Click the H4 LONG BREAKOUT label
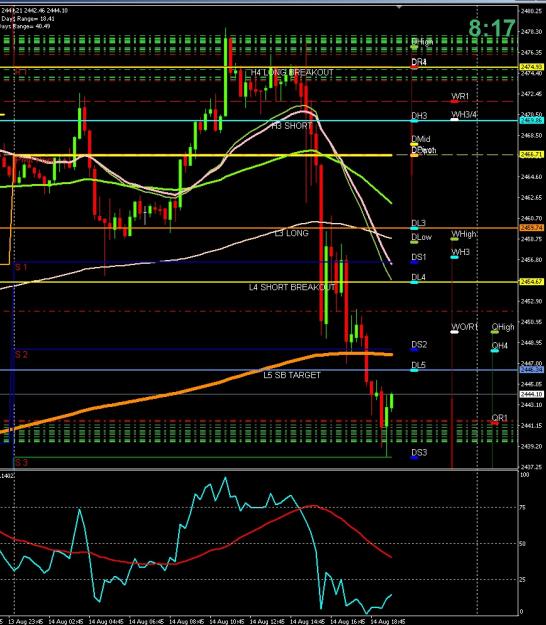Image resolution: width=546 pixels, height=625 pixels. tap(292, 73)
